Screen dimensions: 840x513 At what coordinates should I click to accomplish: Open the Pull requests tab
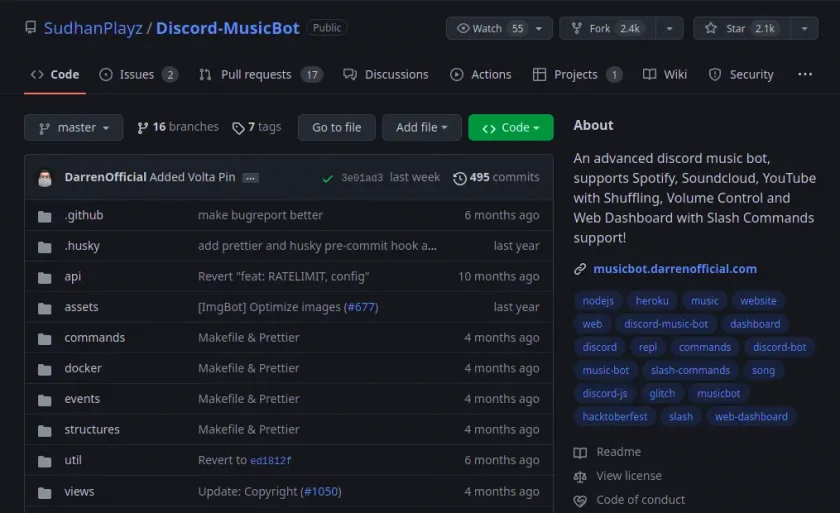(261, 74)
